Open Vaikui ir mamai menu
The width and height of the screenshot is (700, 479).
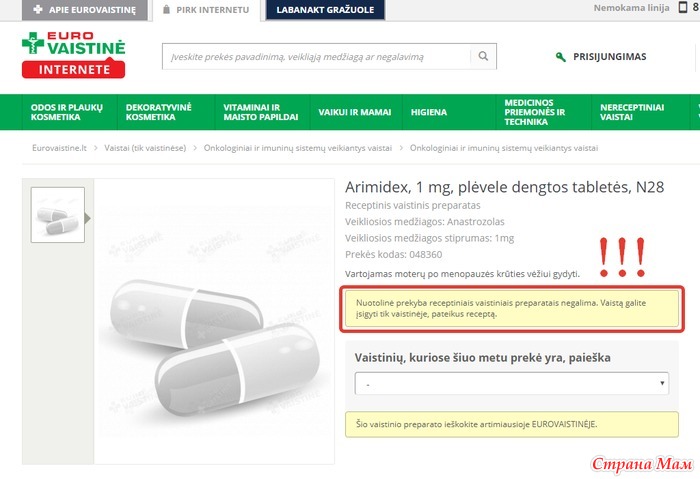click(x=355, y=112)
